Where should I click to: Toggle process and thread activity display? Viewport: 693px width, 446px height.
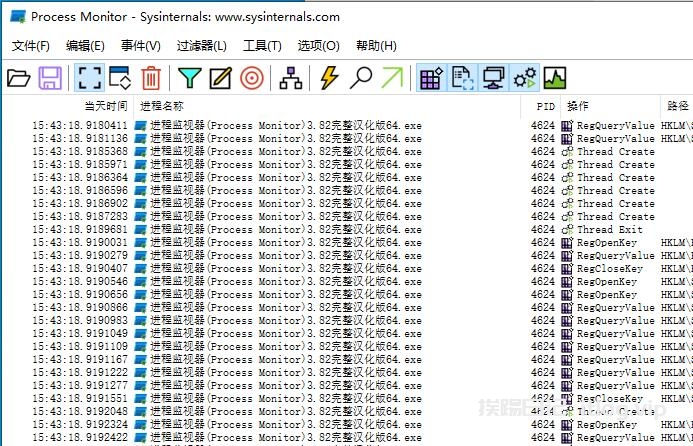524,78
